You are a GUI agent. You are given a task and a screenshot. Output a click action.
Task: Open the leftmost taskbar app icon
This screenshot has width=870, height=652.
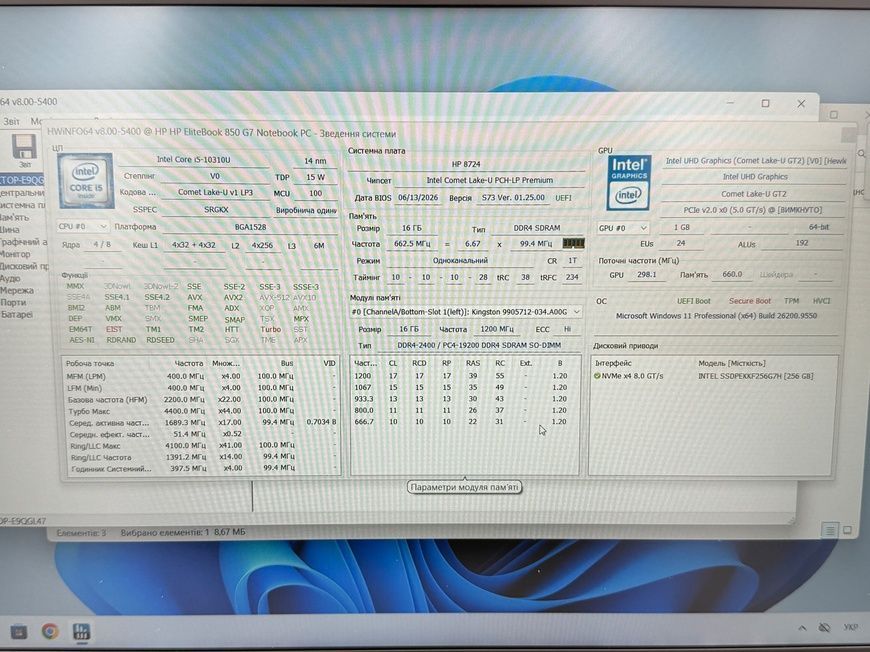[18, 631]
